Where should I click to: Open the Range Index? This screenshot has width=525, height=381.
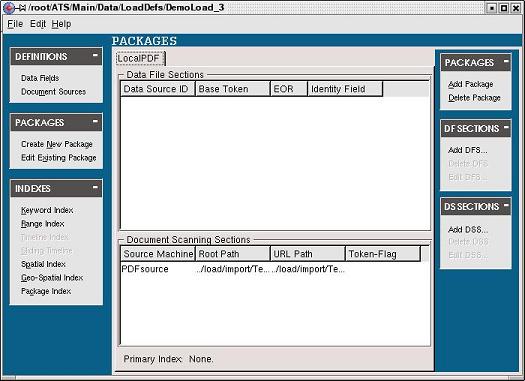pos(43,224)
